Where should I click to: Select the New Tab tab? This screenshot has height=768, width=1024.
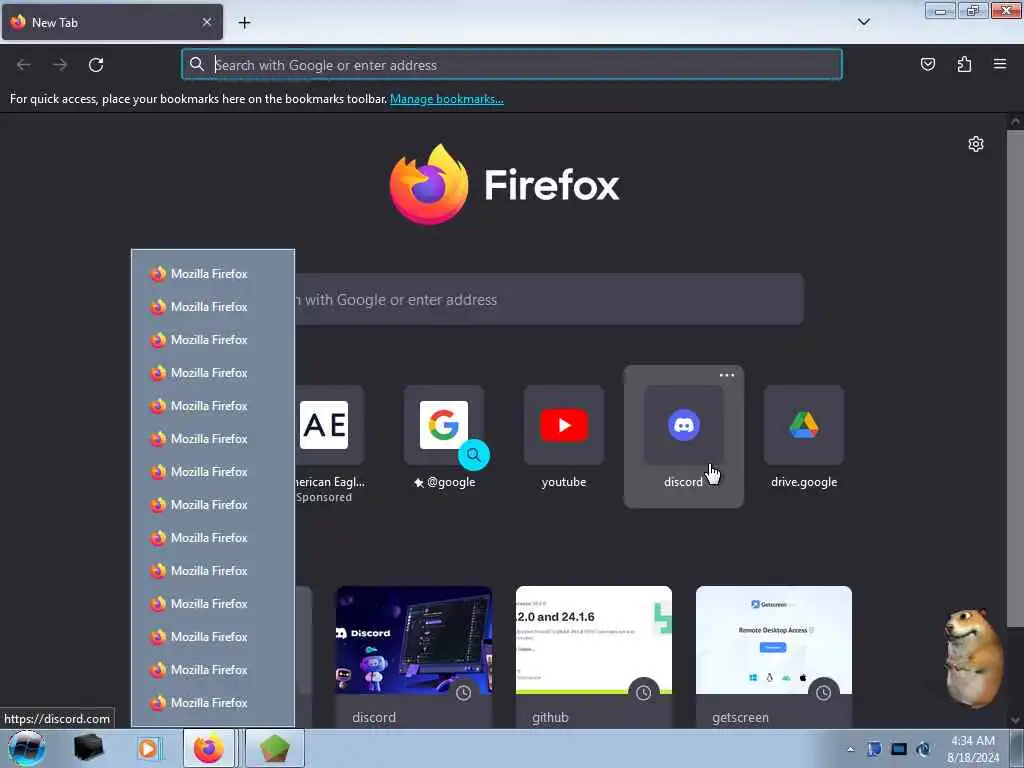[112, 22]
